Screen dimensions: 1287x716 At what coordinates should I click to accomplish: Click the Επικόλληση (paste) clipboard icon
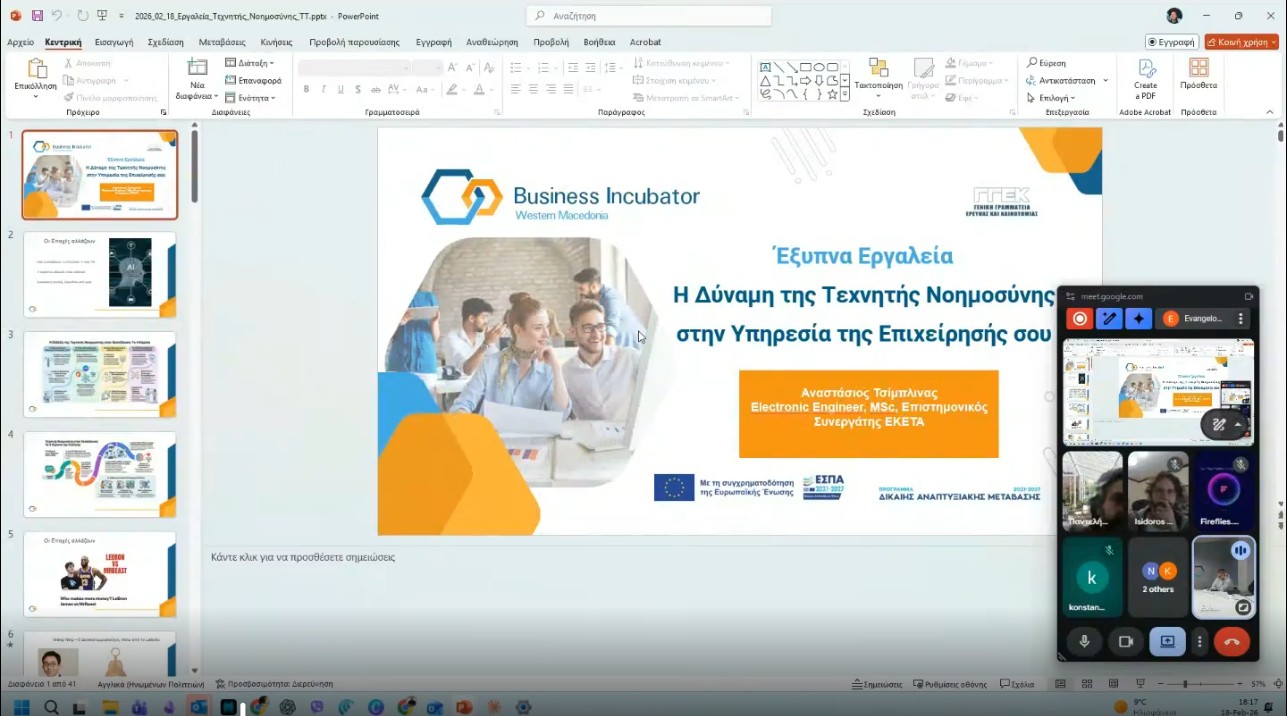click(36, 69)
